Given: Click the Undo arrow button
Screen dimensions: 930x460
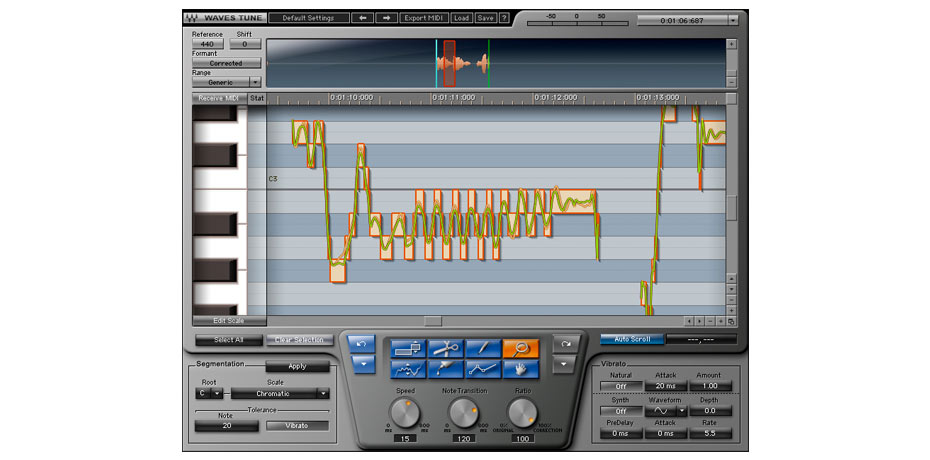Looking at the screenshot, I should coord(361,344).
